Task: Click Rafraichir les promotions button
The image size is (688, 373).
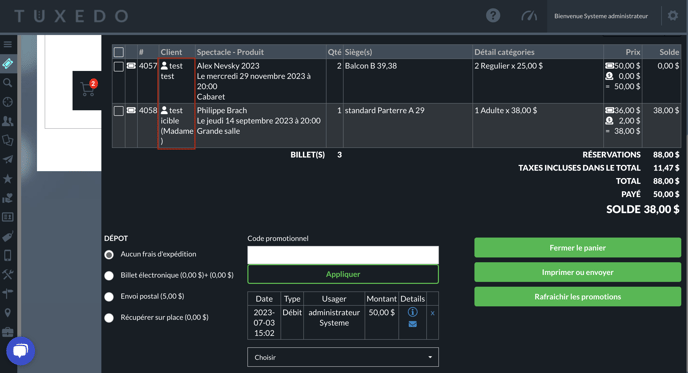Action: coord(577,297)
